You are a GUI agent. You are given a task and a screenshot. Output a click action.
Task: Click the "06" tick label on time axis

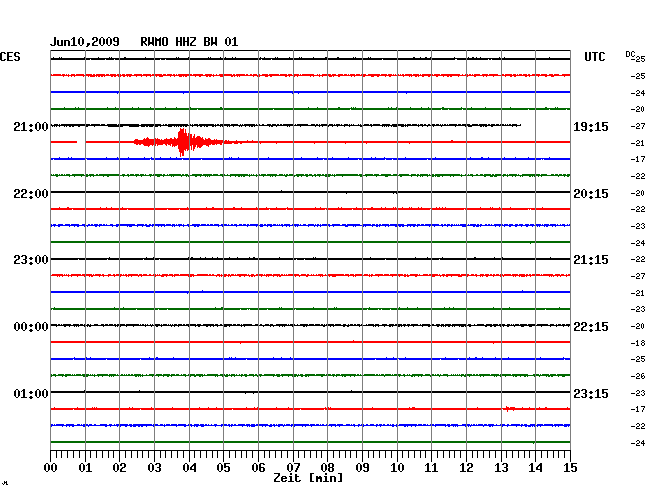[258, 468]
